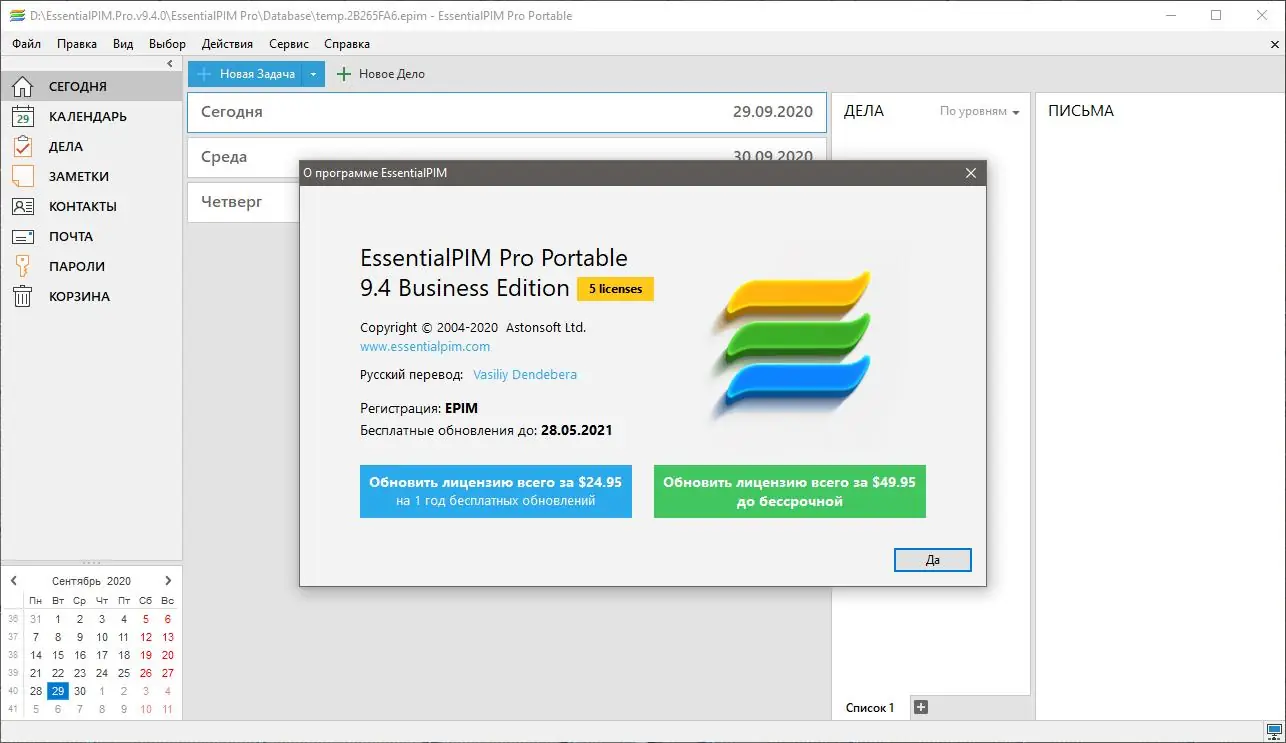Open the Справка menu
Screen dimensions: 1286x743
(347, 44)
